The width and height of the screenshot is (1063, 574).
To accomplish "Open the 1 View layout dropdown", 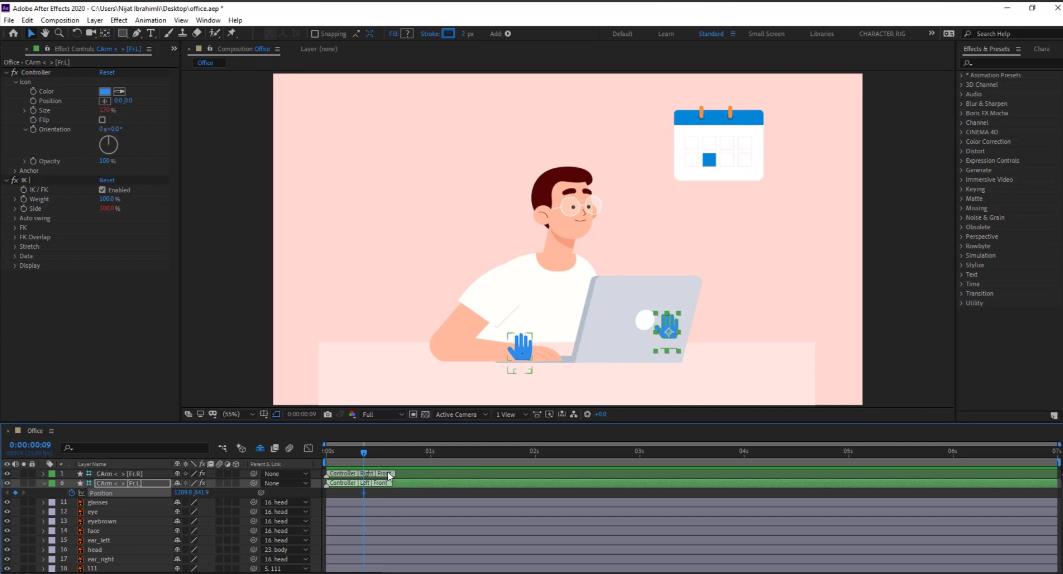I will [511, 414].
